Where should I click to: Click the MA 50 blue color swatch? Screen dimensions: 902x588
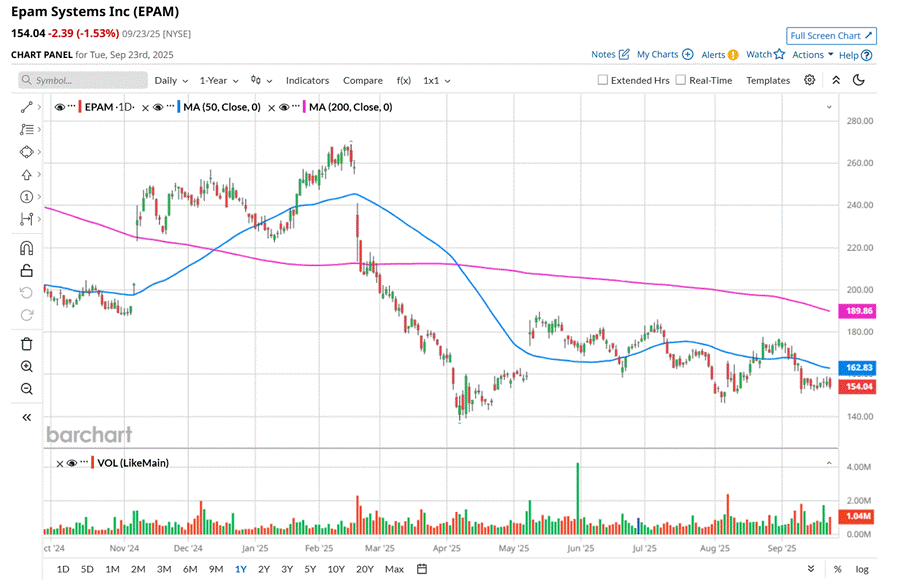(179, 107)
